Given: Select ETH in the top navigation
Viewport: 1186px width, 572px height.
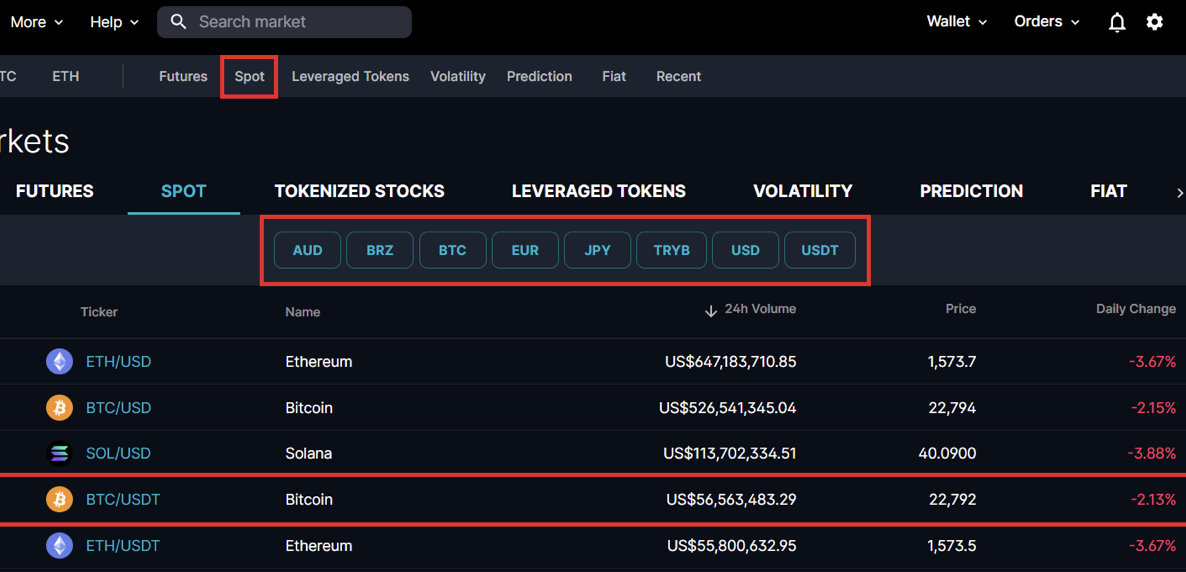Looking at the screenshot, I should click(x=66, y=76).
